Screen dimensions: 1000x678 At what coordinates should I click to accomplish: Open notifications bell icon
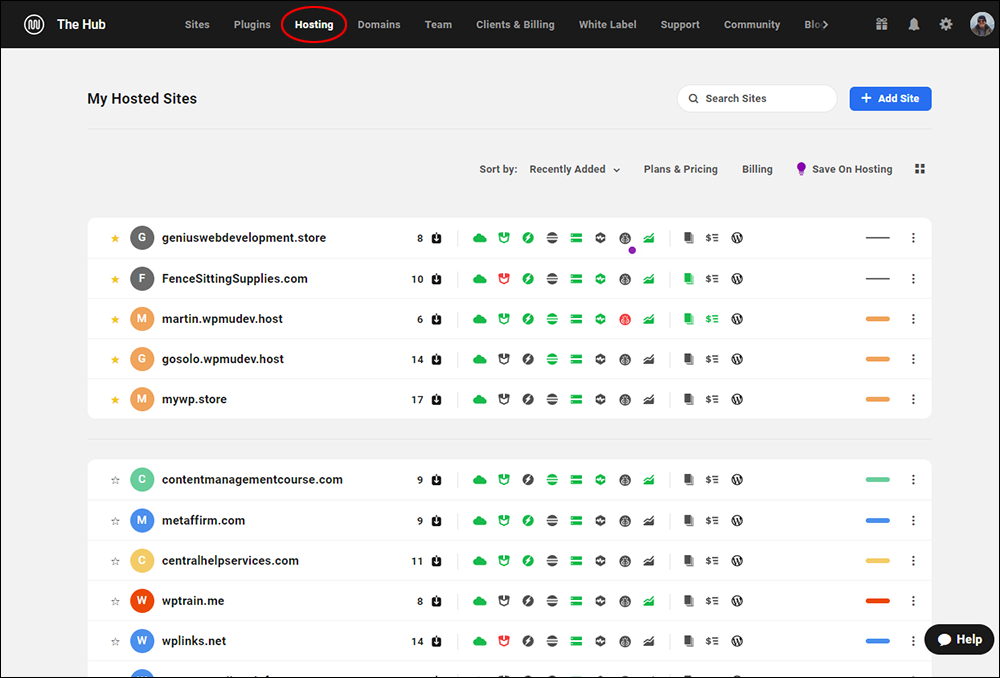pyautogui.click(x=914, y=24)
